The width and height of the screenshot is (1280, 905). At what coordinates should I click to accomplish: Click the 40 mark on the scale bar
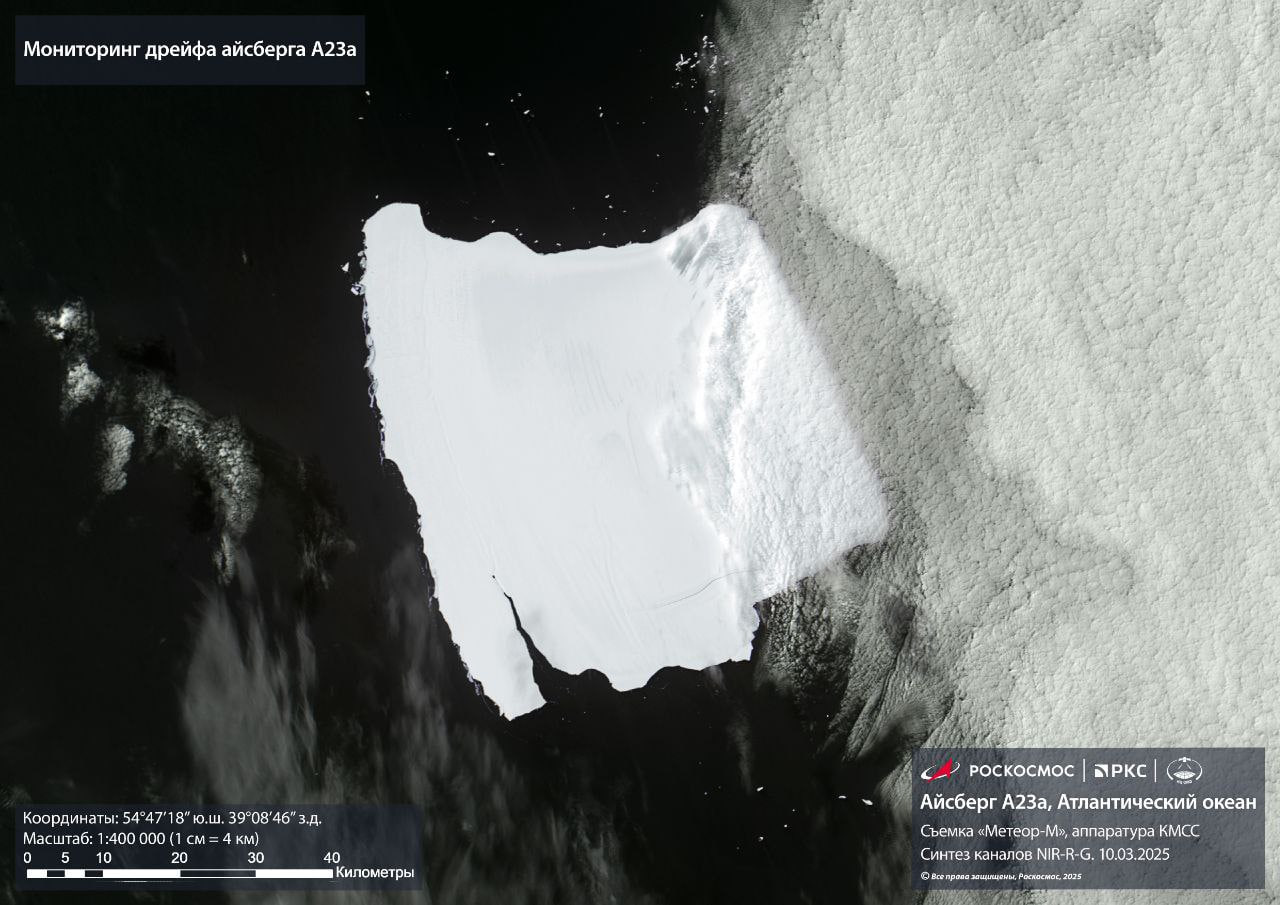(332, 858)
